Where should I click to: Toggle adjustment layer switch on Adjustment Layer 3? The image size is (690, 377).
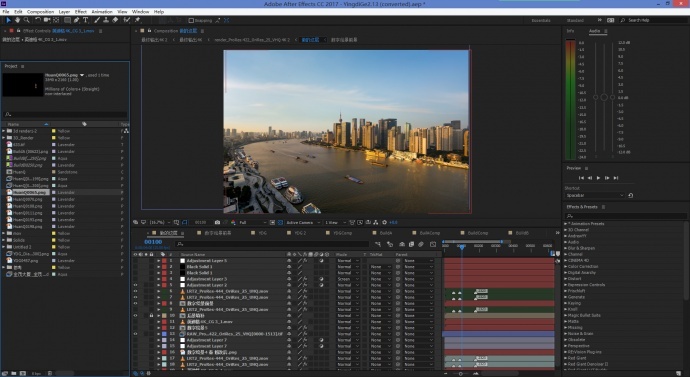pos(321,279)
